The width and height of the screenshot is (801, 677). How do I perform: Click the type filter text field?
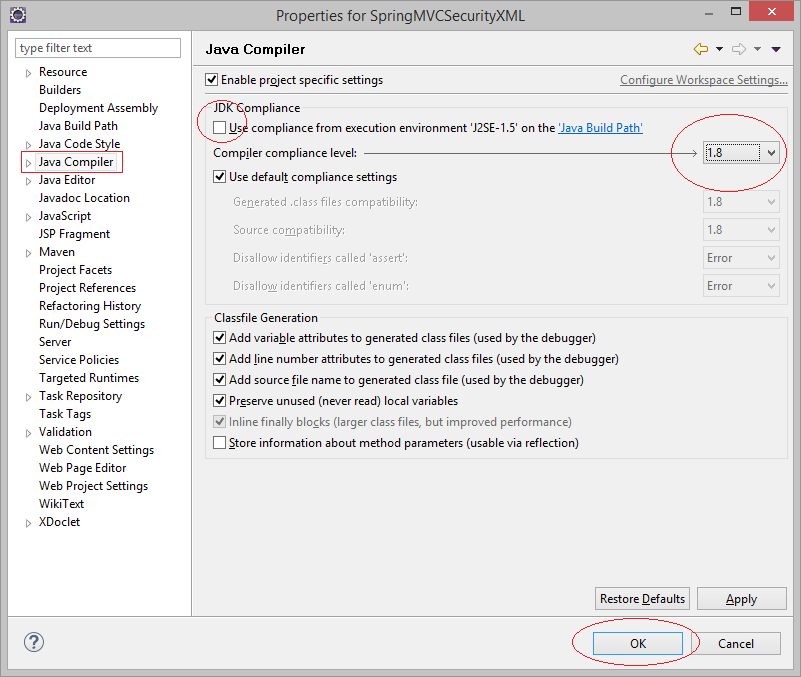coord(98,48)
